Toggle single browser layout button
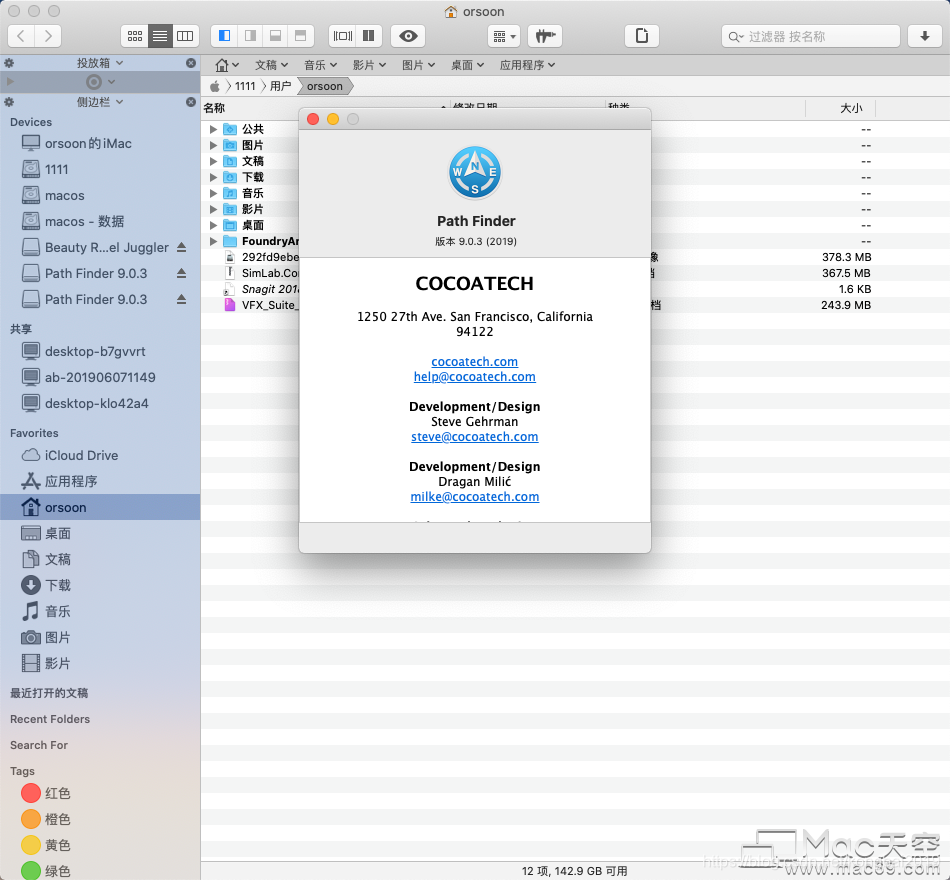950x880 pixels. pos(342,36)
